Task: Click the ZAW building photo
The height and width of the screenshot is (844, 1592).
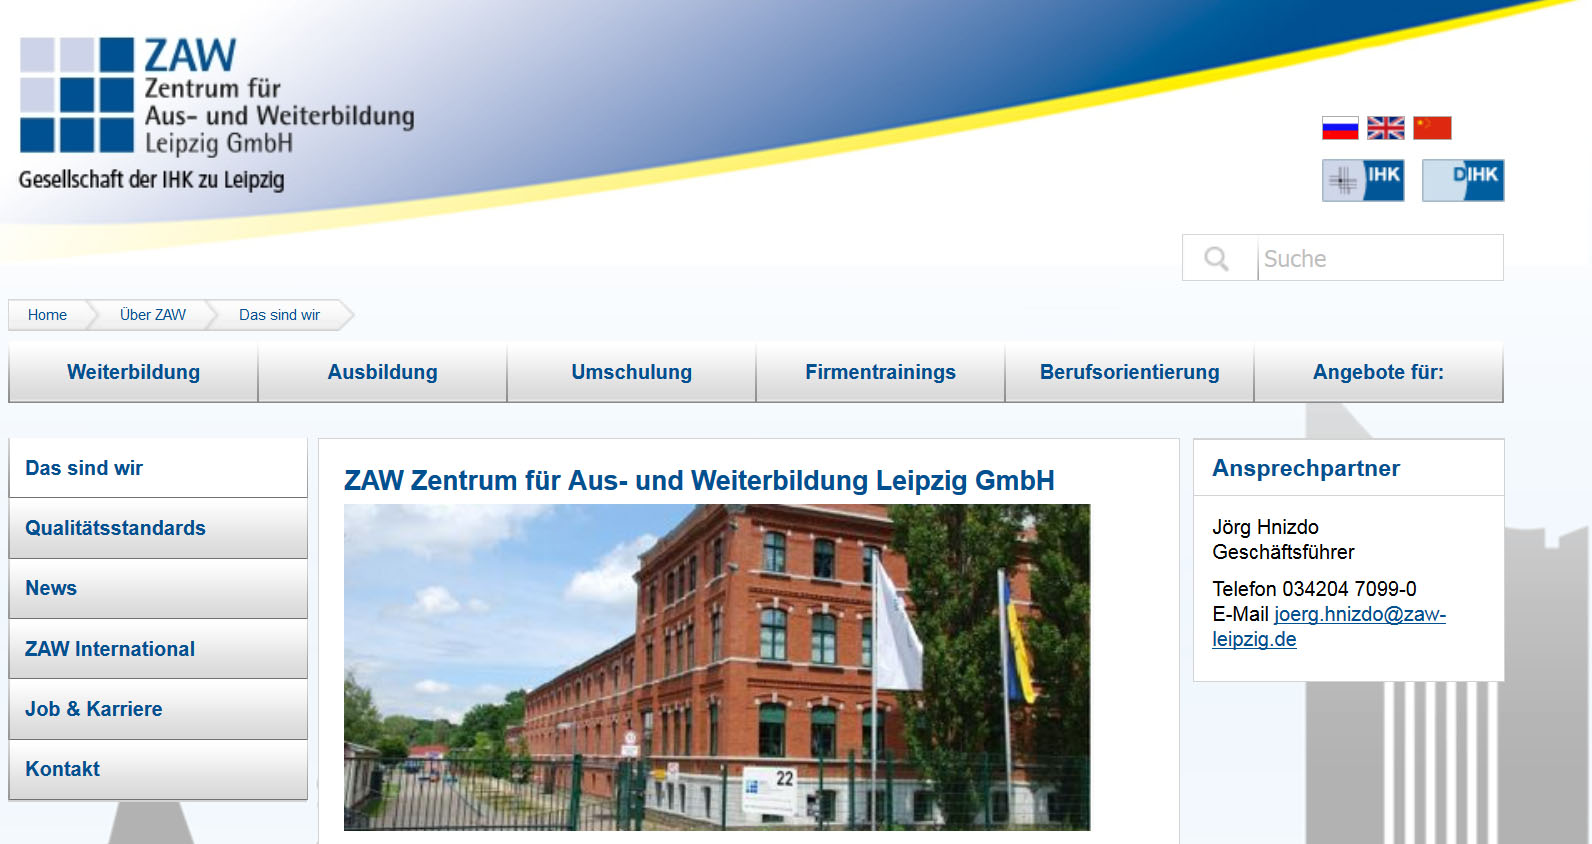Action: [x=717, y=667]
